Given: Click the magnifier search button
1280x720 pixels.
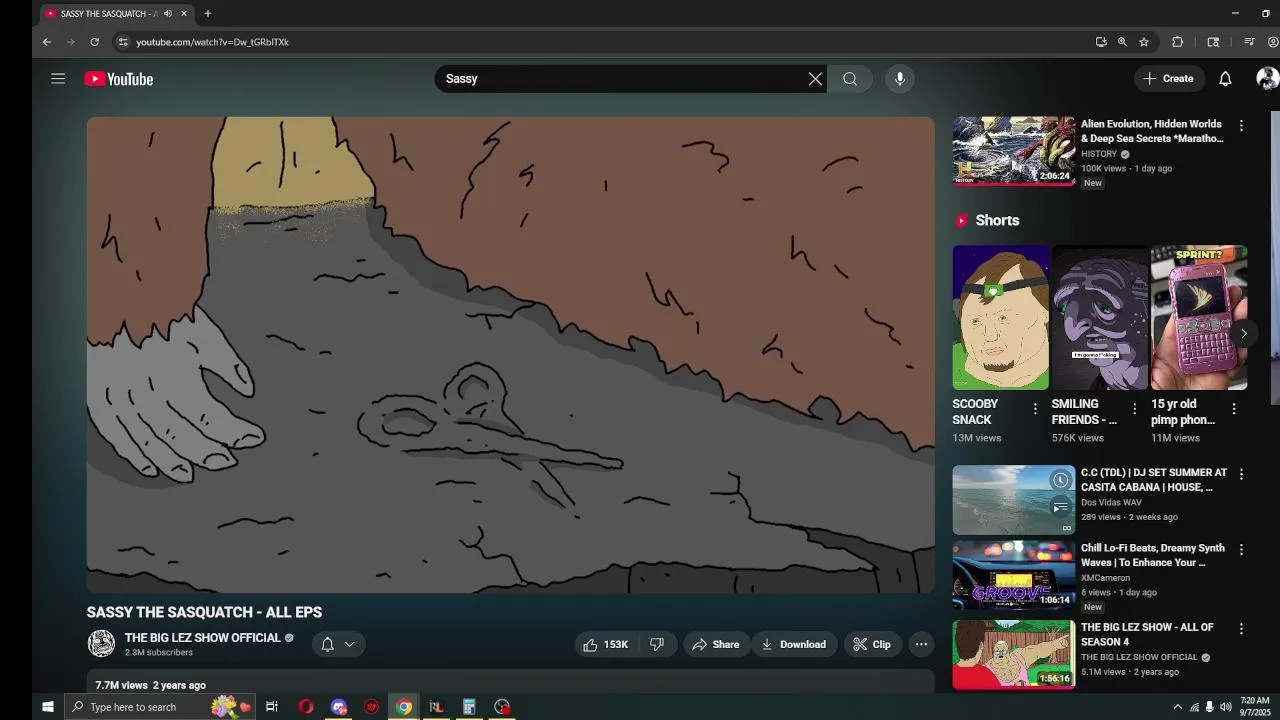Looking at the screenshot, I should [850, 79].
